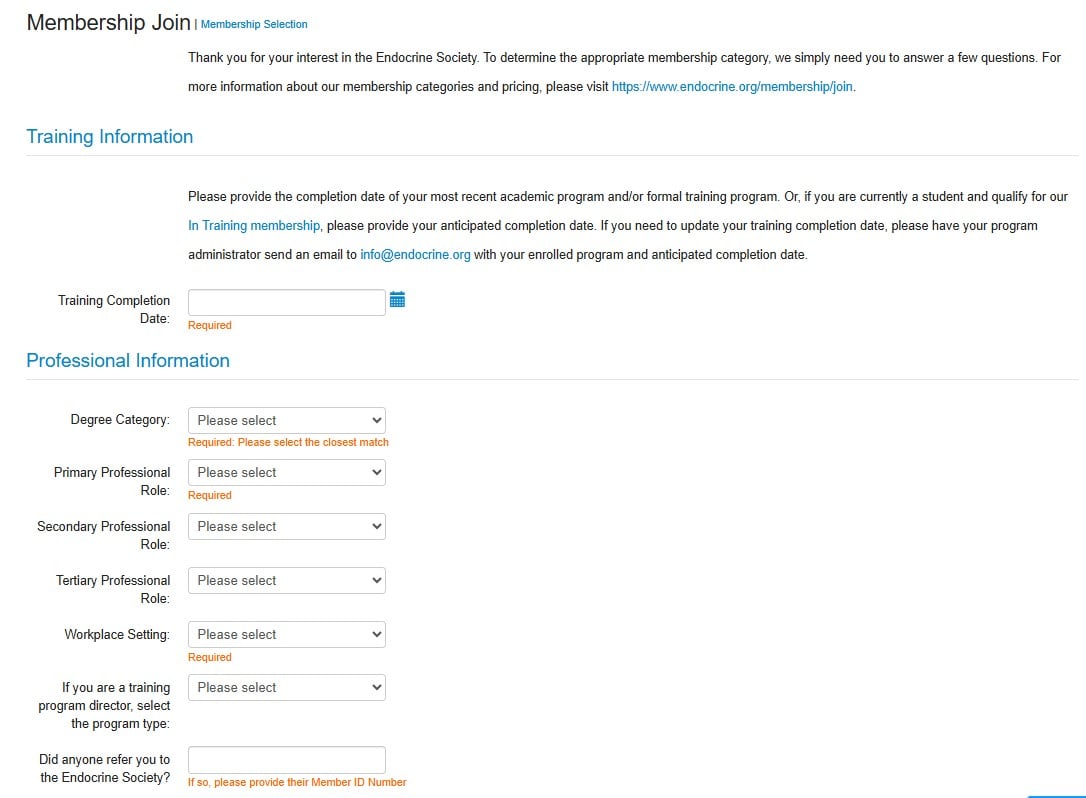Click the Degree Category field label
This screenshot has width=1086, height=798.
click(120, 420)
